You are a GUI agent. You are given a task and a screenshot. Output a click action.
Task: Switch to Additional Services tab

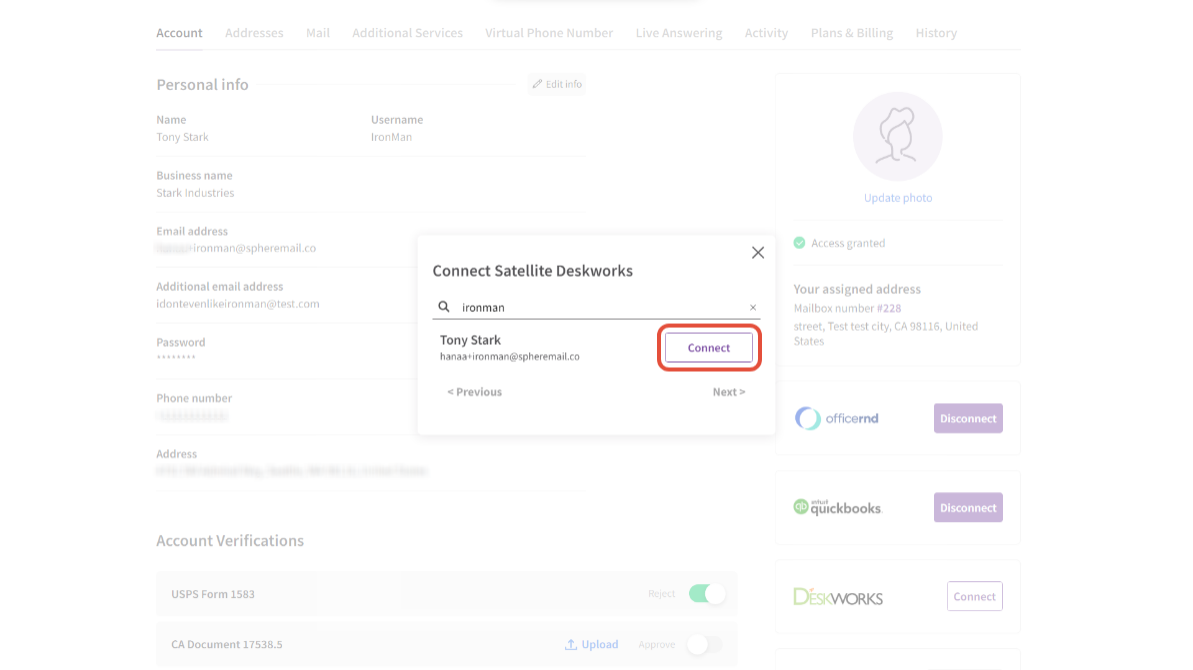click(x=407, y=33)
